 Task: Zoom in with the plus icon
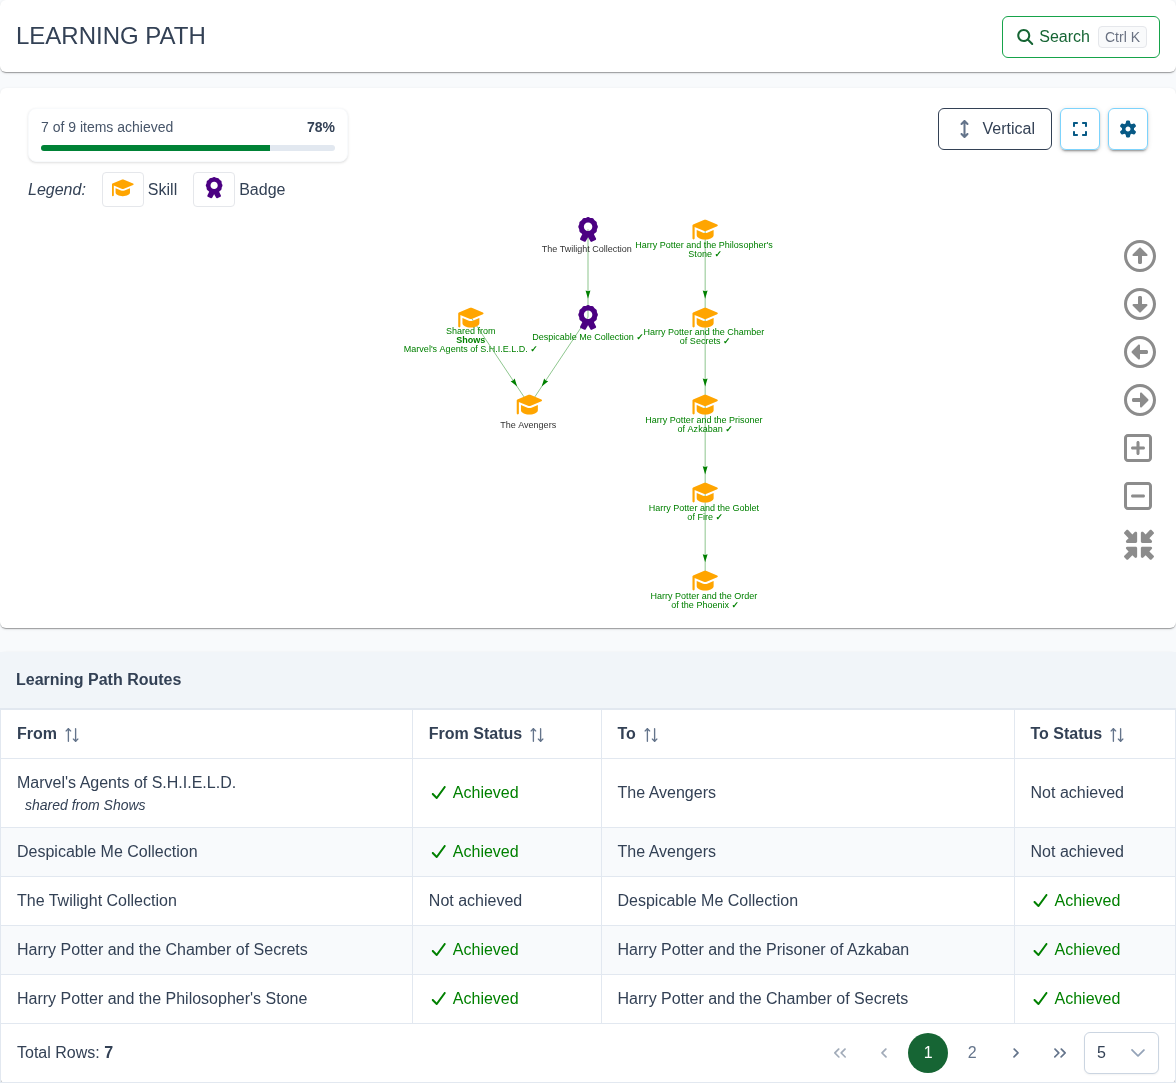pyautogui.click(x=1138, y=448)
